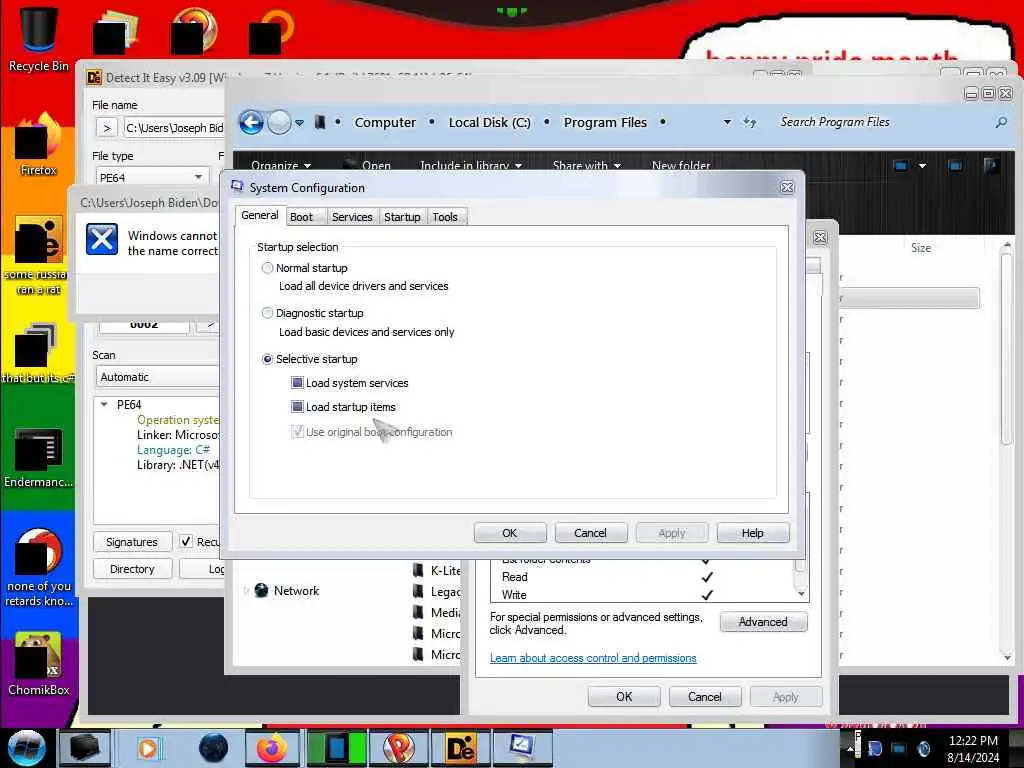Switch to the Tools tab
The image size is (1024, 768).
coord(445,217)
